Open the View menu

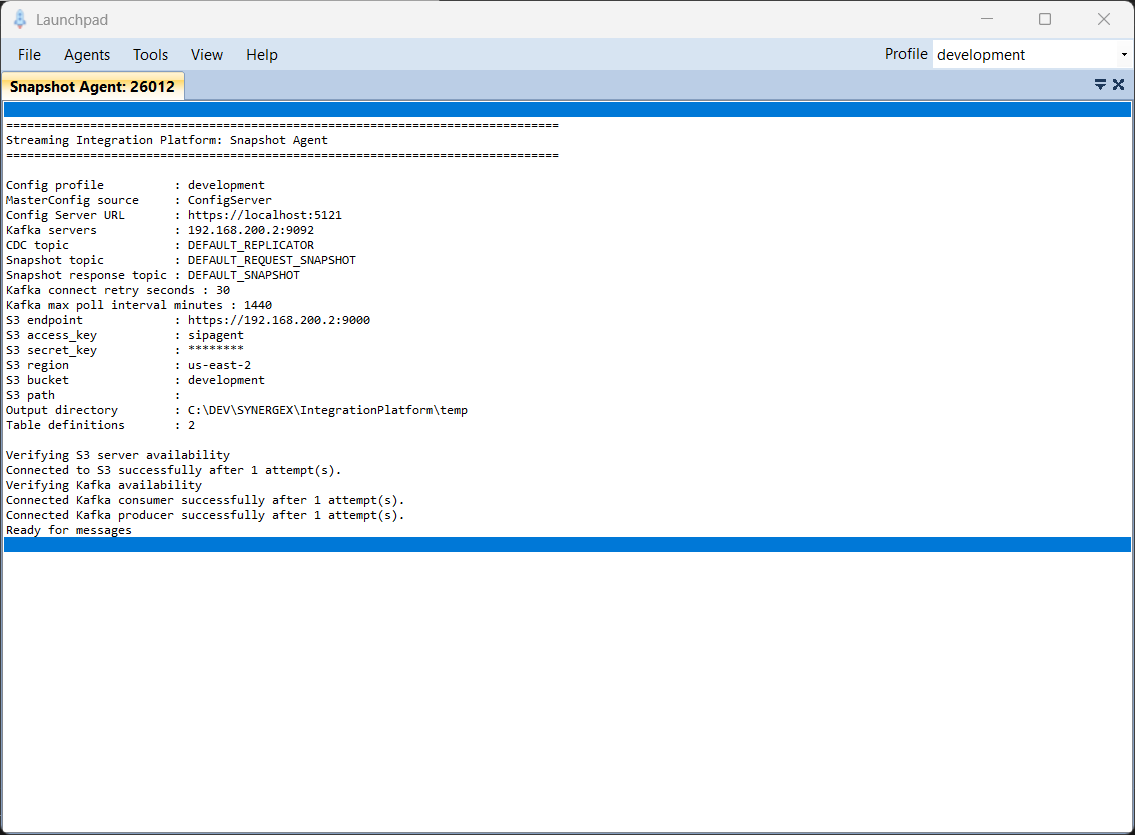(x=206, y=55)
